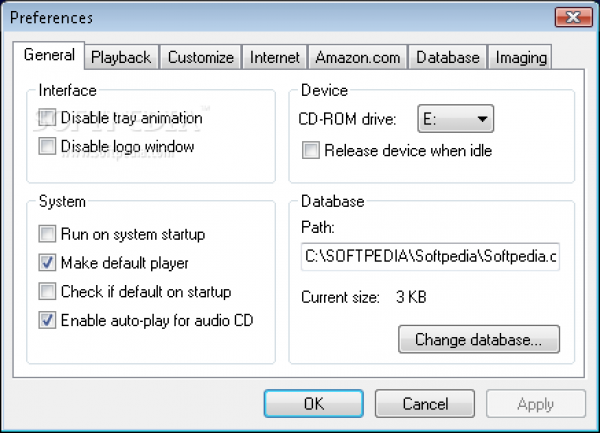Check the Disable logo window option
The width and height of the screenshot is (600, 433).
pos(47,147)
